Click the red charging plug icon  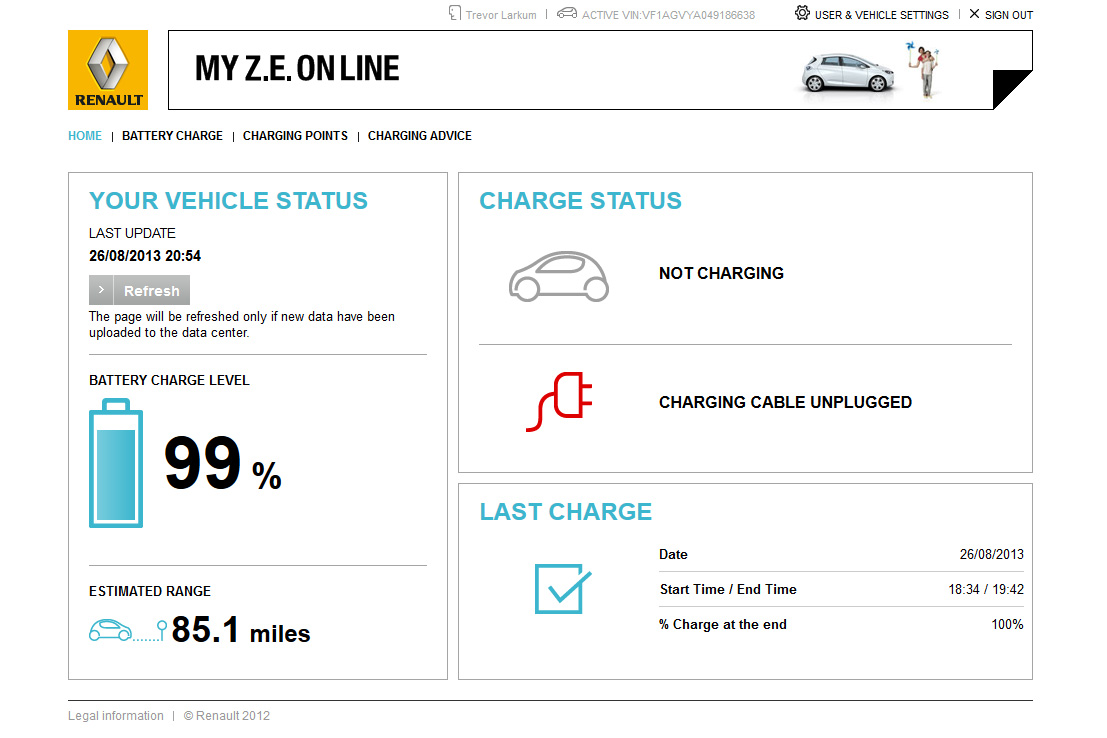(x=559, y=402)
